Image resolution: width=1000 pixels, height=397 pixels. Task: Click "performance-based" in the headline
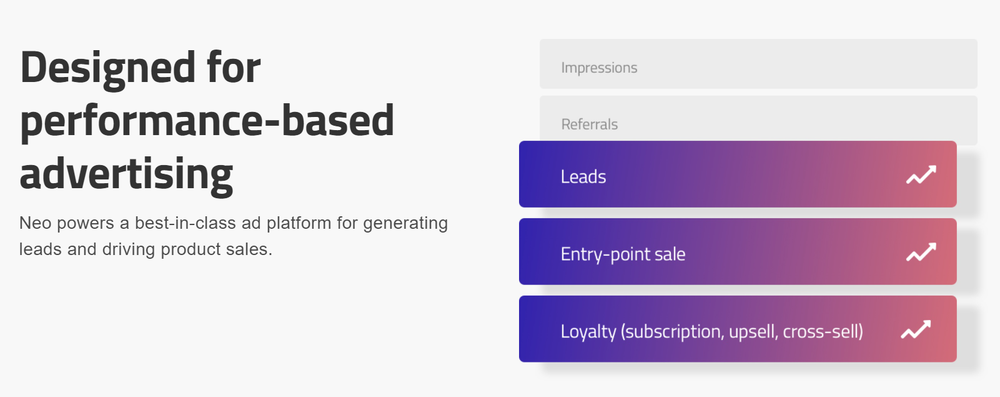pyautogui.click(x=207, y=121)
